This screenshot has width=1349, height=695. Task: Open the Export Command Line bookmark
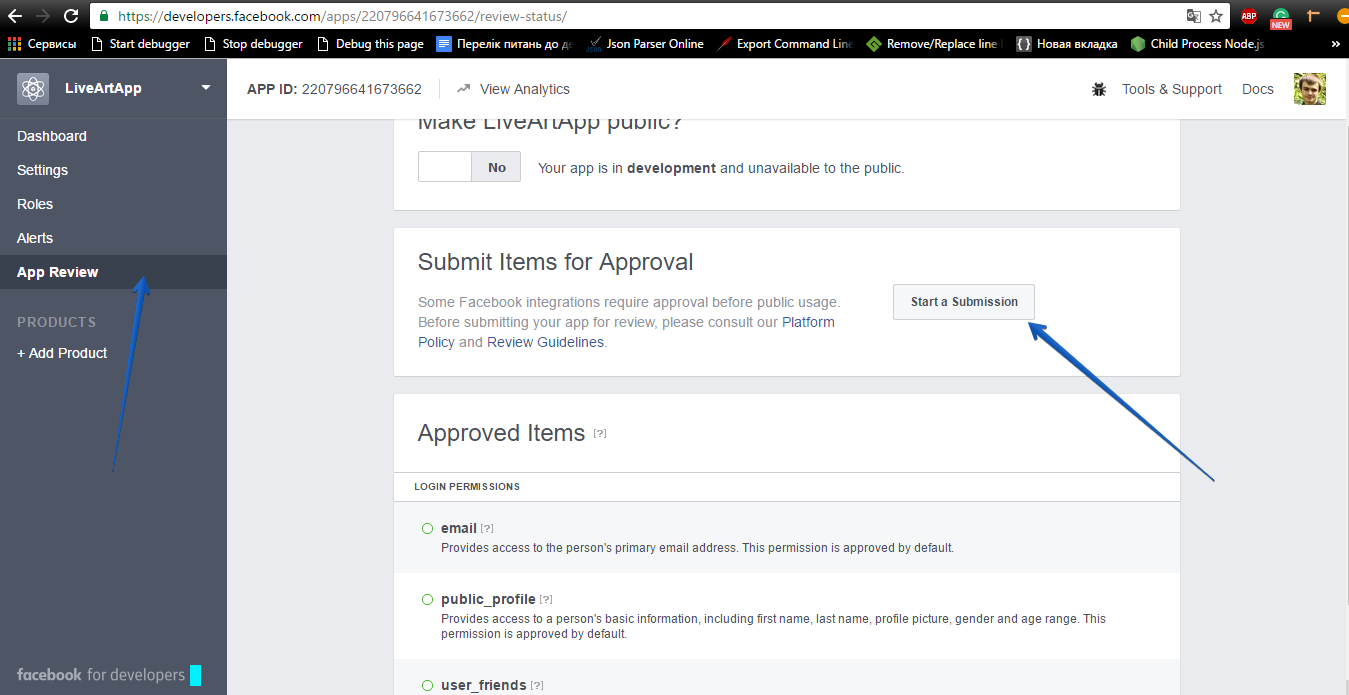point(785,44)
